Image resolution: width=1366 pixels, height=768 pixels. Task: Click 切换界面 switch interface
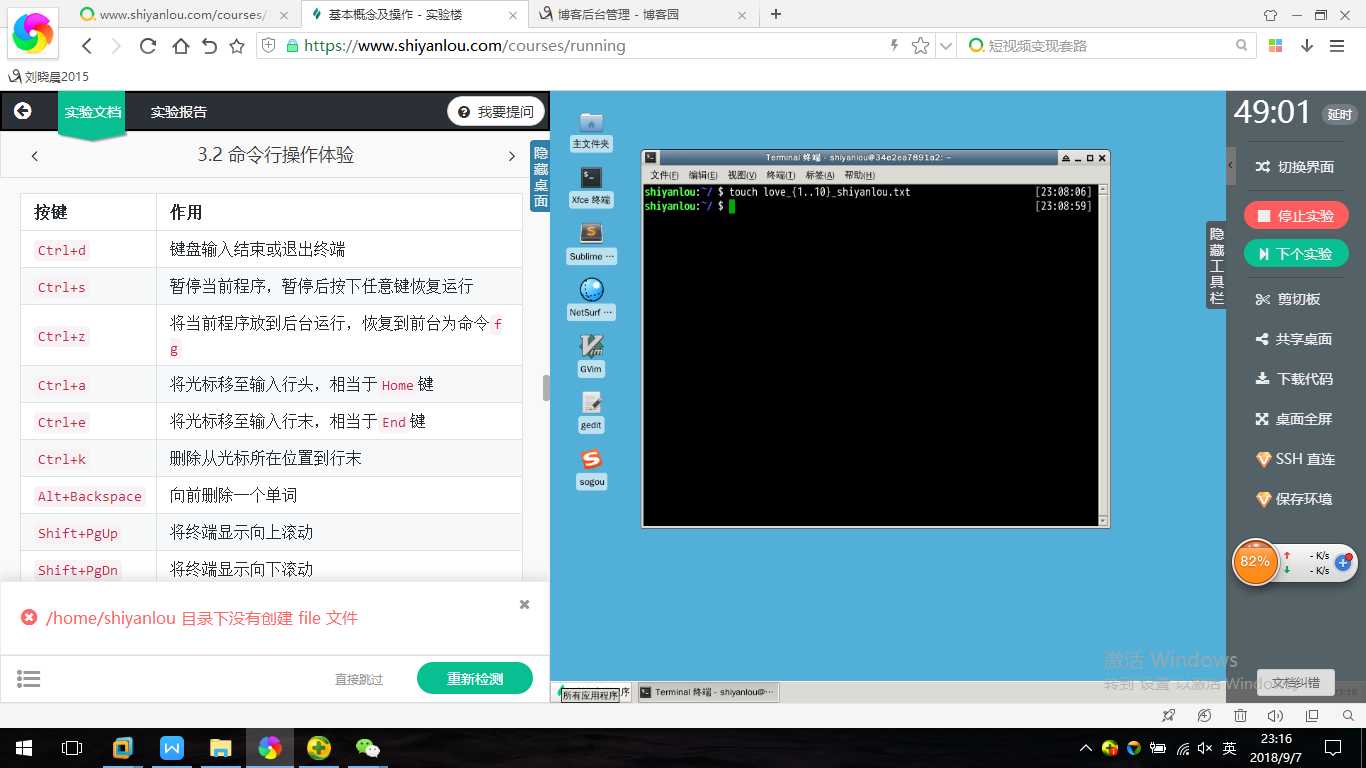(1294, 167)
